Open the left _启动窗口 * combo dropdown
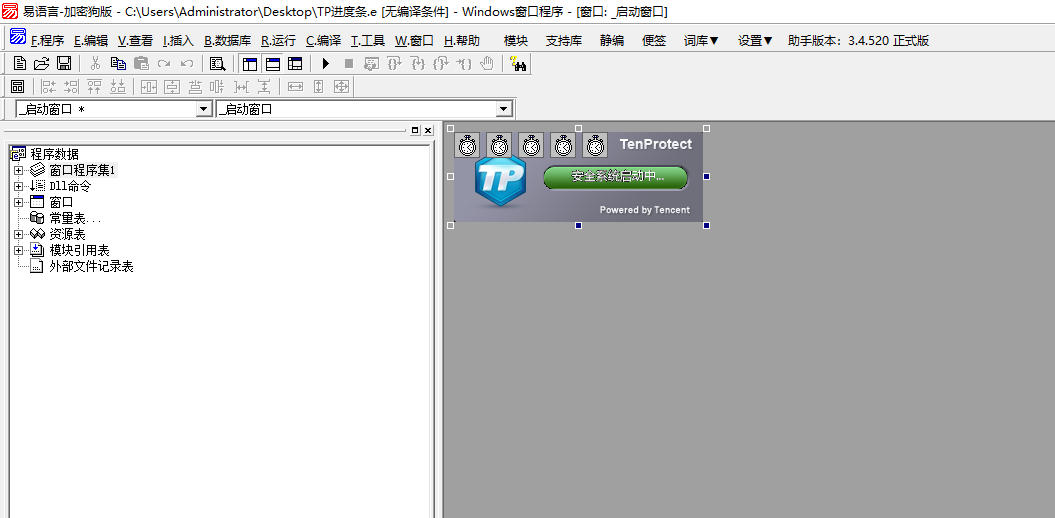 point(204,109)
